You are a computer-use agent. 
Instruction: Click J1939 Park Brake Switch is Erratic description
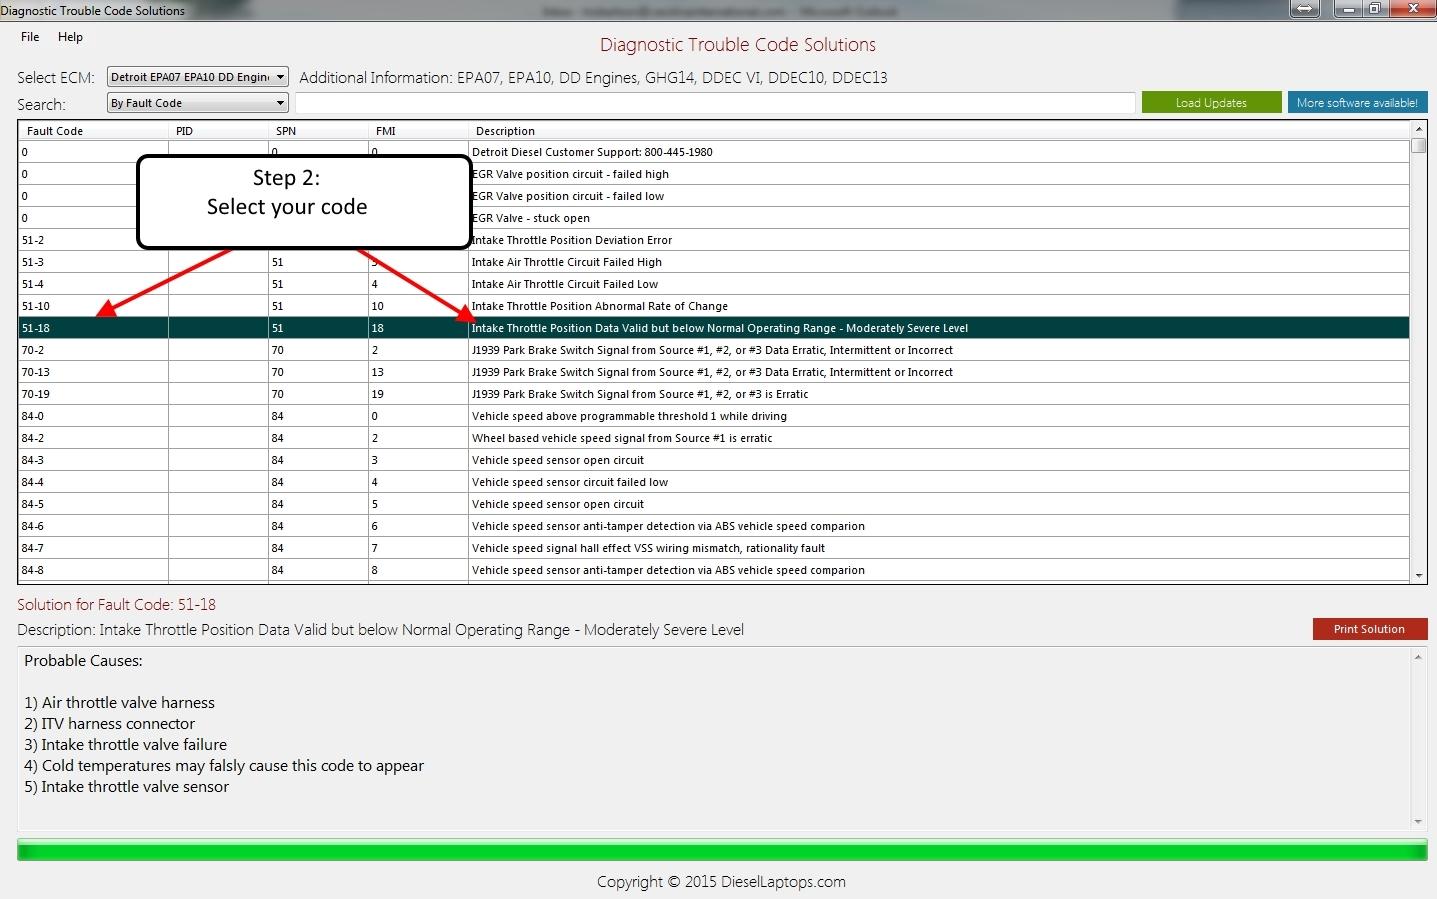640,394
